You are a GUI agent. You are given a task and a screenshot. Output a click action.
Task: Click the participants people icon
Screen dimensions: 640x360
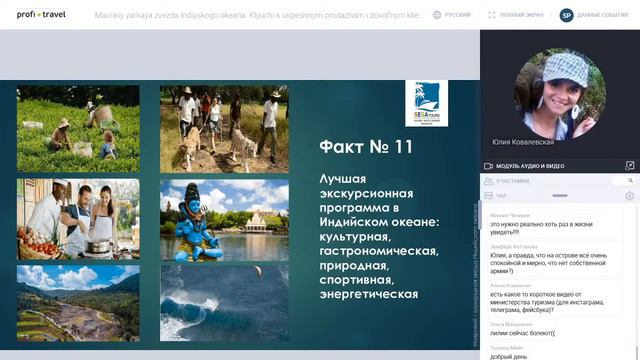click(488, 181)
